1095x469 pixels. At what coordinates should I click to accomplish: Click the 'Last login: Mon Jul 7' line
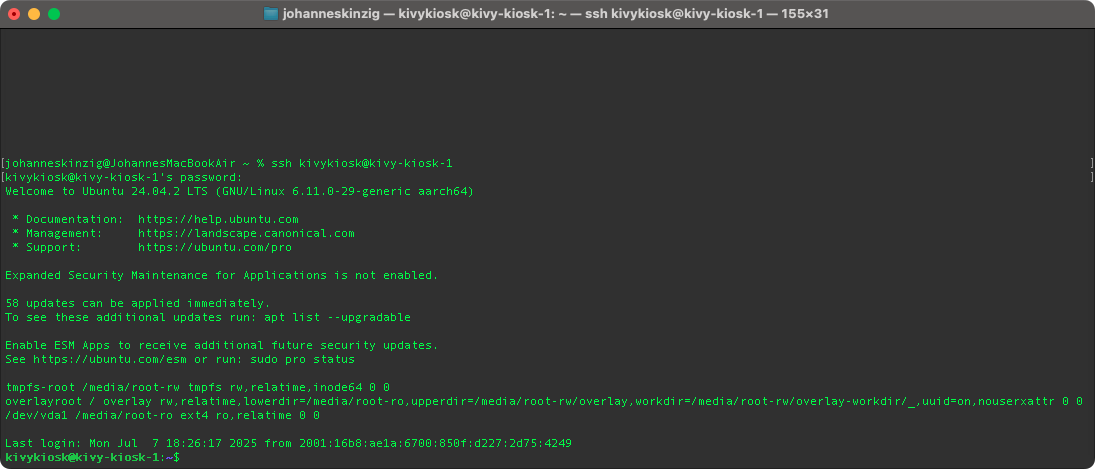[x=288, y=443]
